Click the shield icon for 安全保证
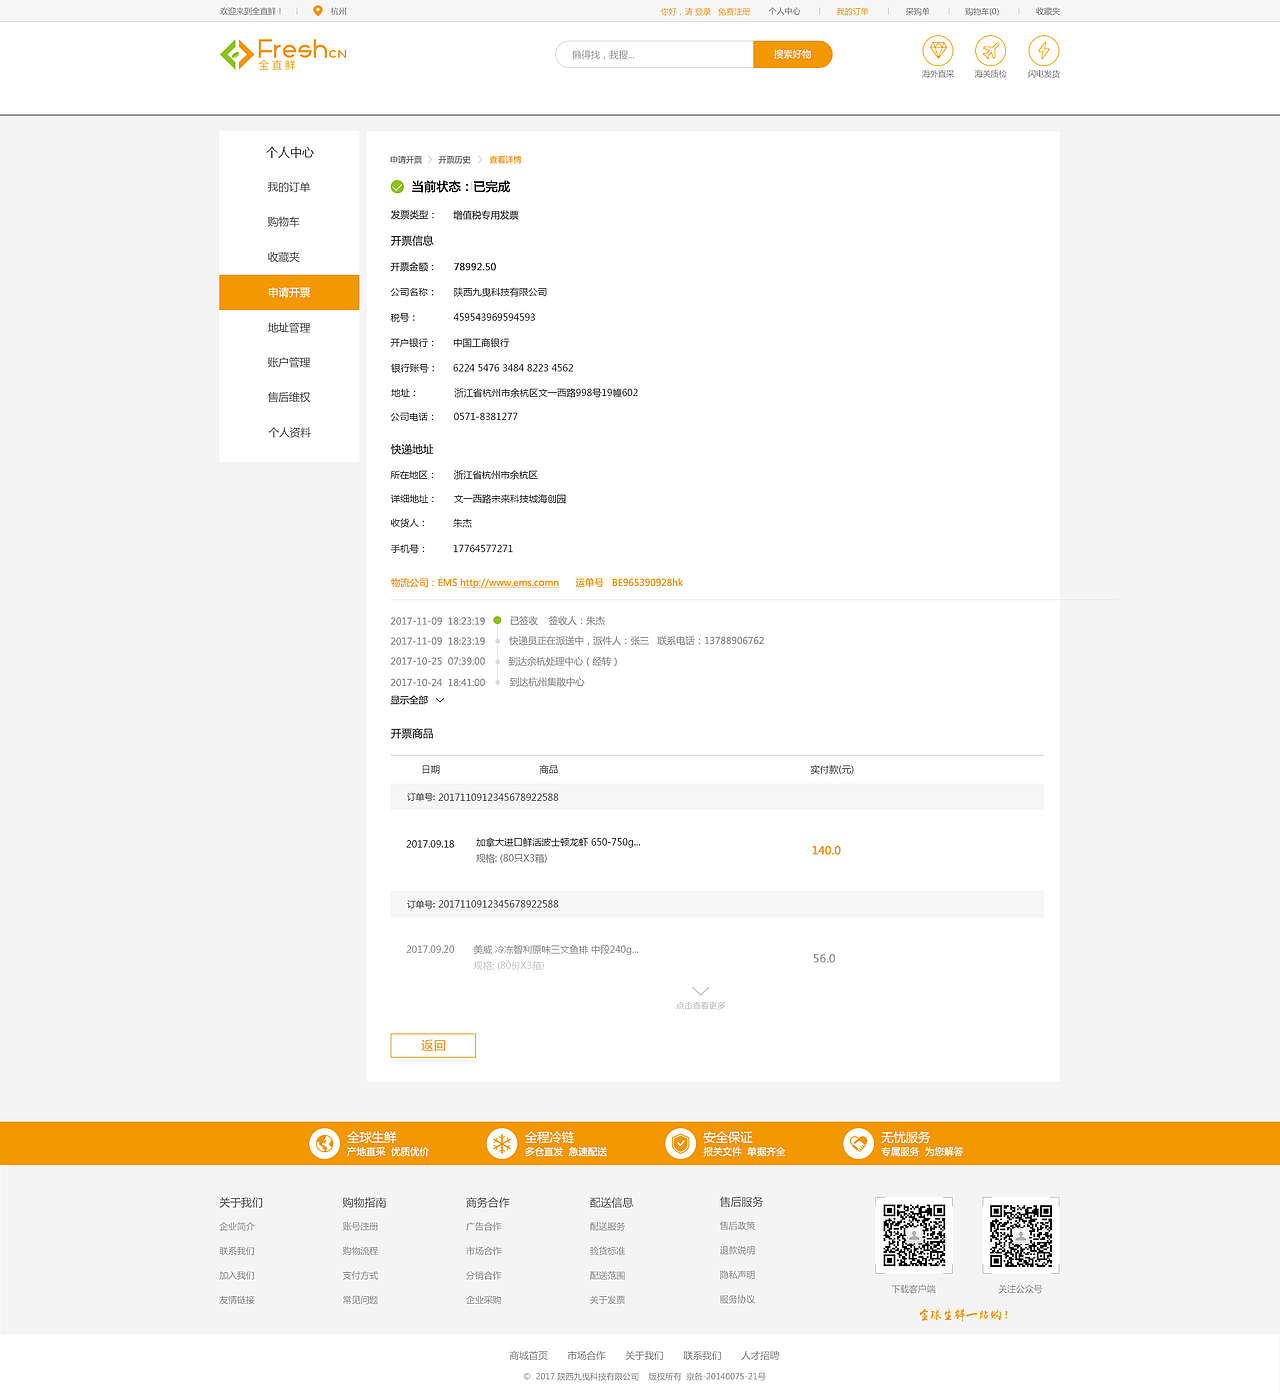The height and width of the screenshot is (1393, 1280). coord(681,1143)
